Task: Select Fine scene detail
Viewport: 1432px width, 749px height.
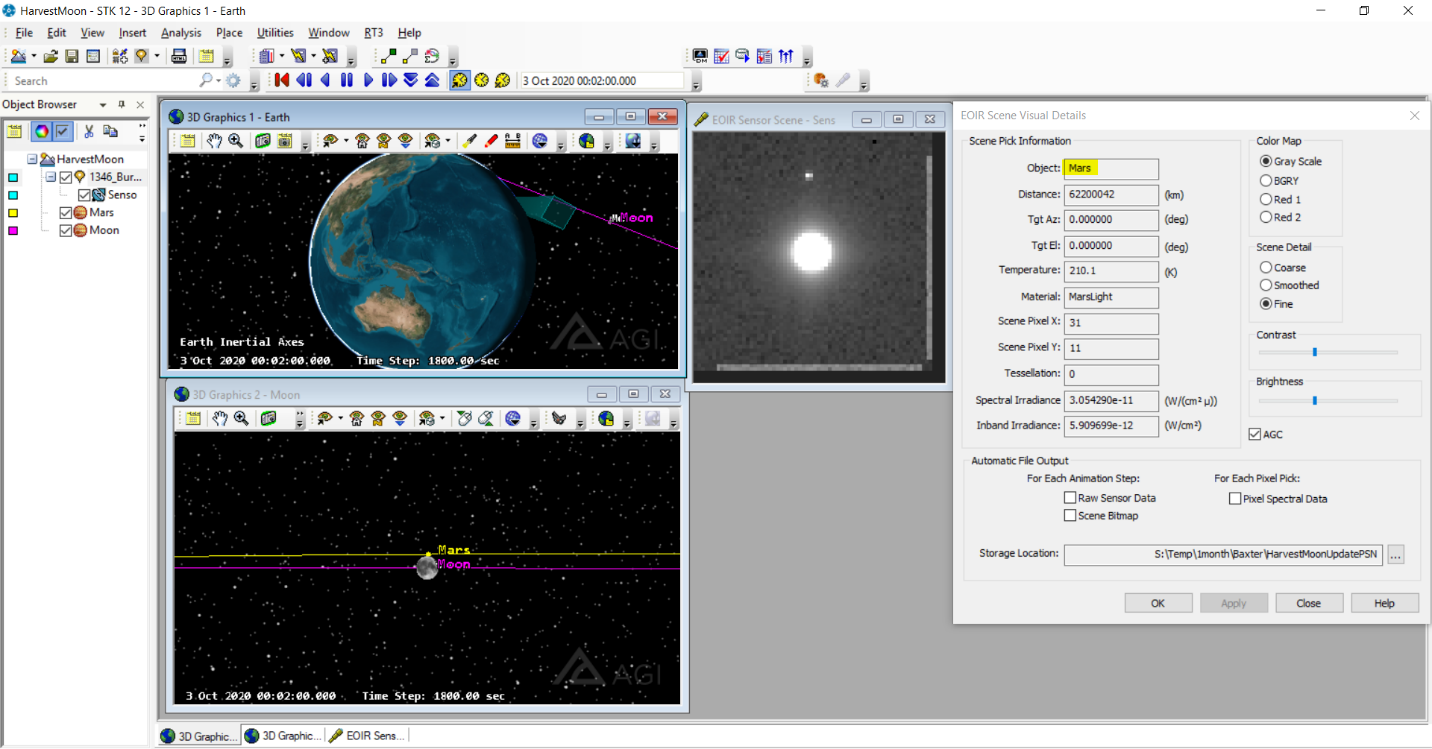Action: [1266, 303]
